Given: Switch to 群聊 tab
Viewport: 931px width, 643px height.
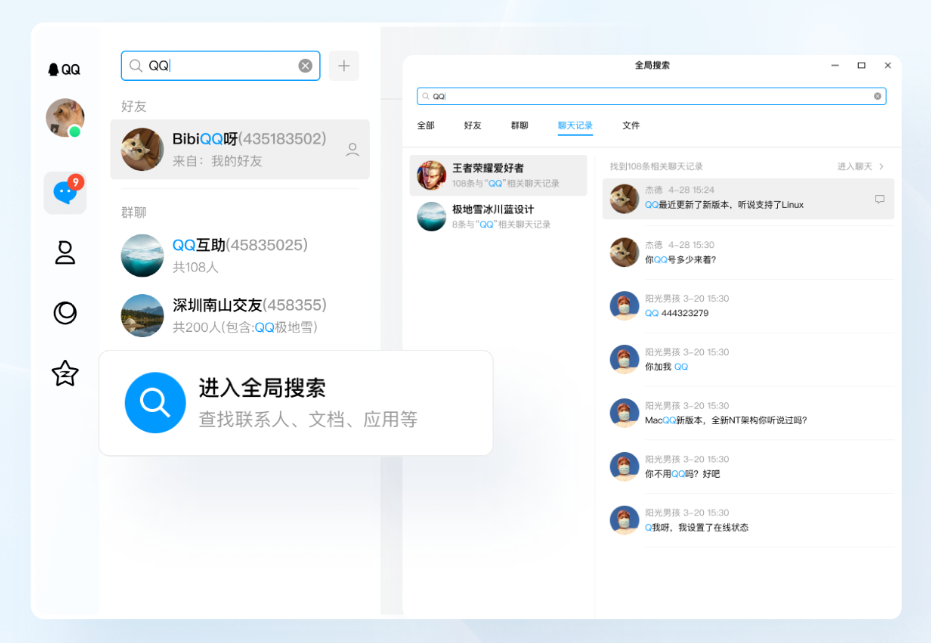Looking at the screenshot, I should pos(520,125).
